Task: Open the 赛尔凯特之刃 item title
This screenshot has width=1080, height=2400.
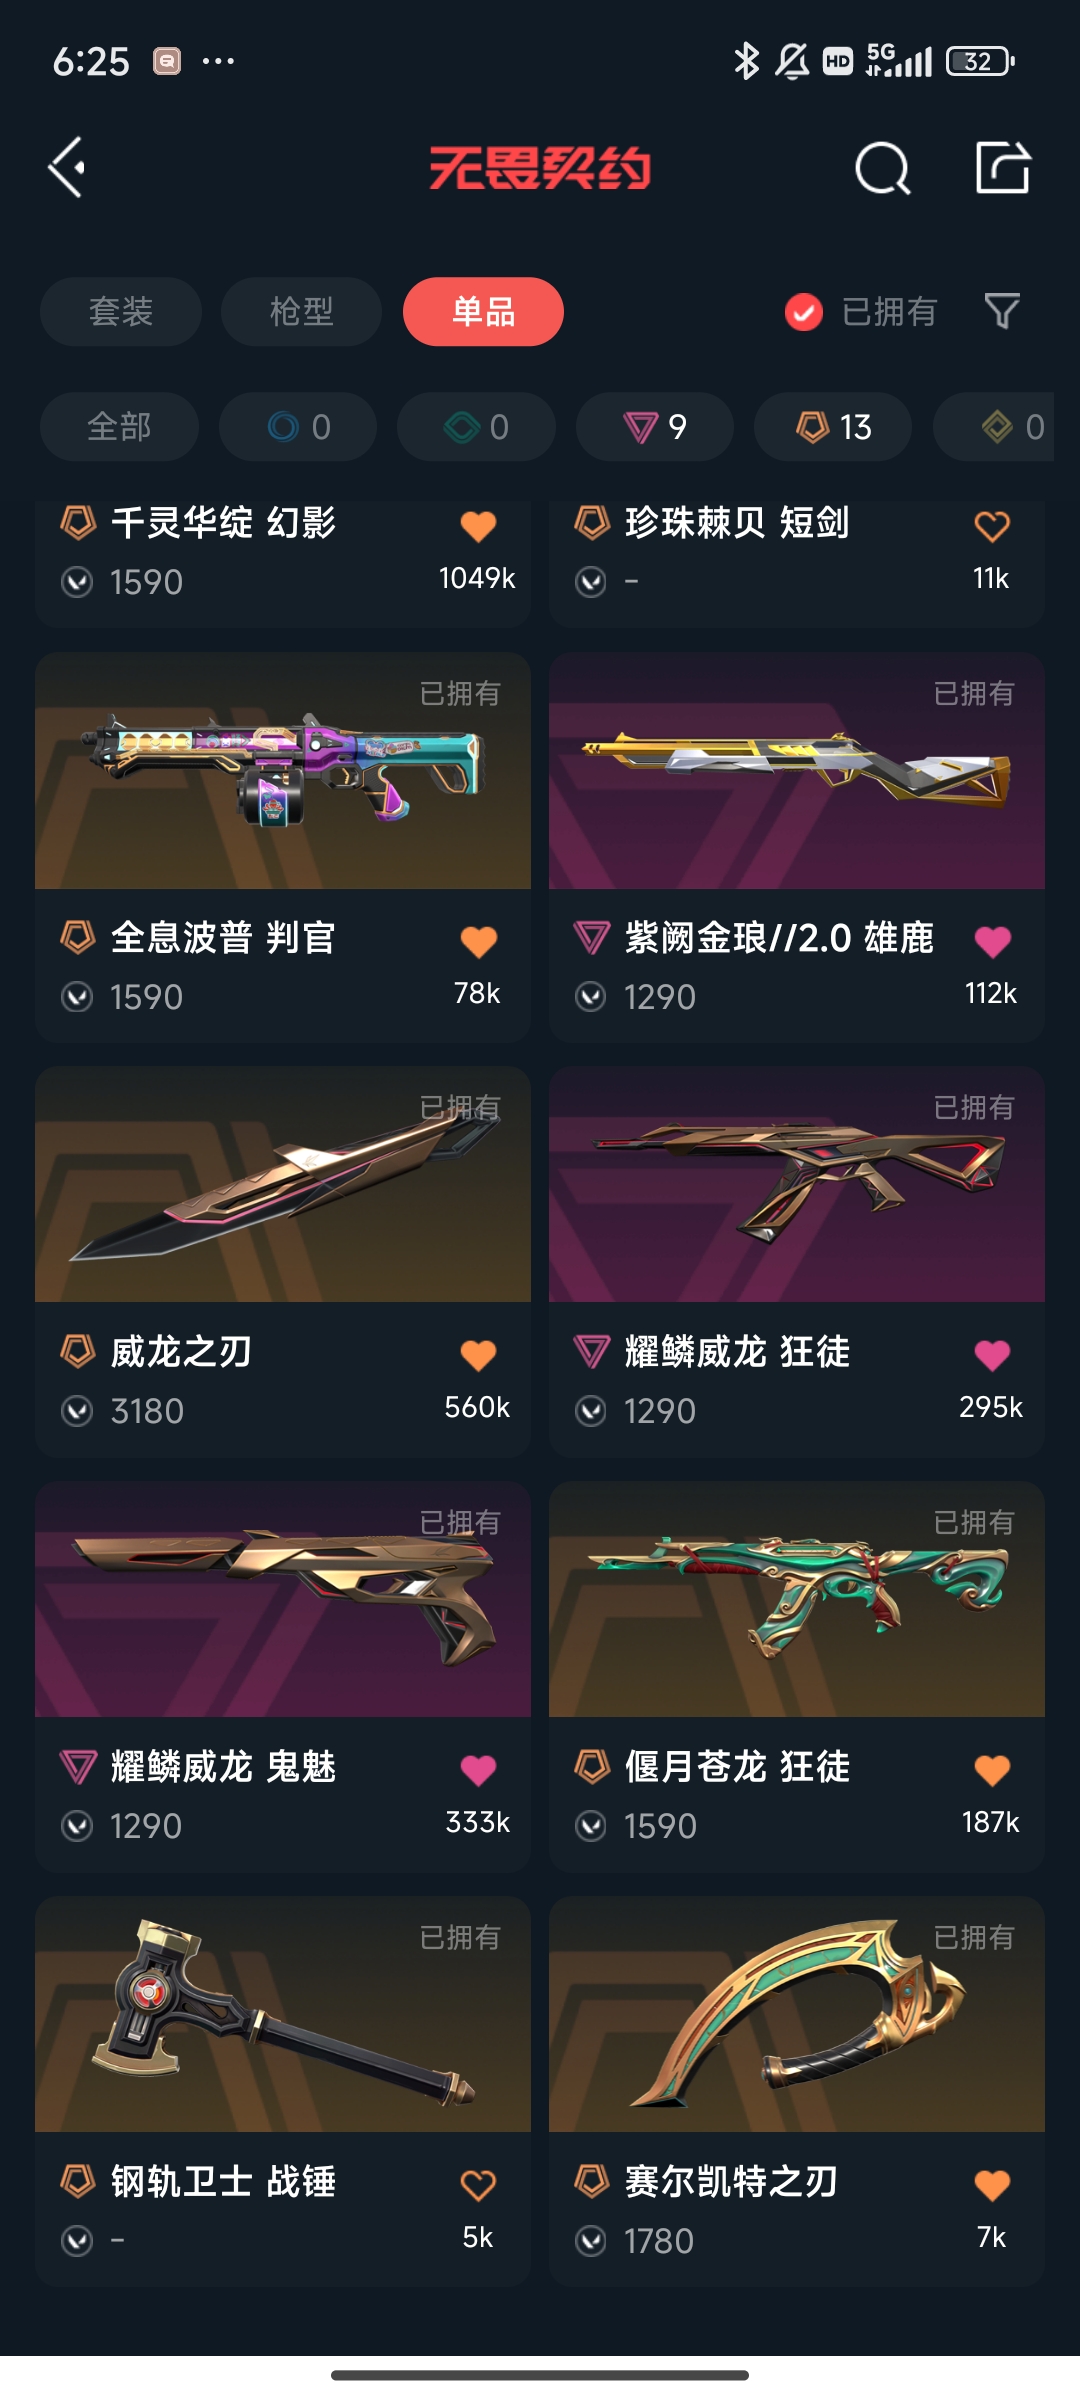Action: pyautogui.click(x=731, y=2181)
